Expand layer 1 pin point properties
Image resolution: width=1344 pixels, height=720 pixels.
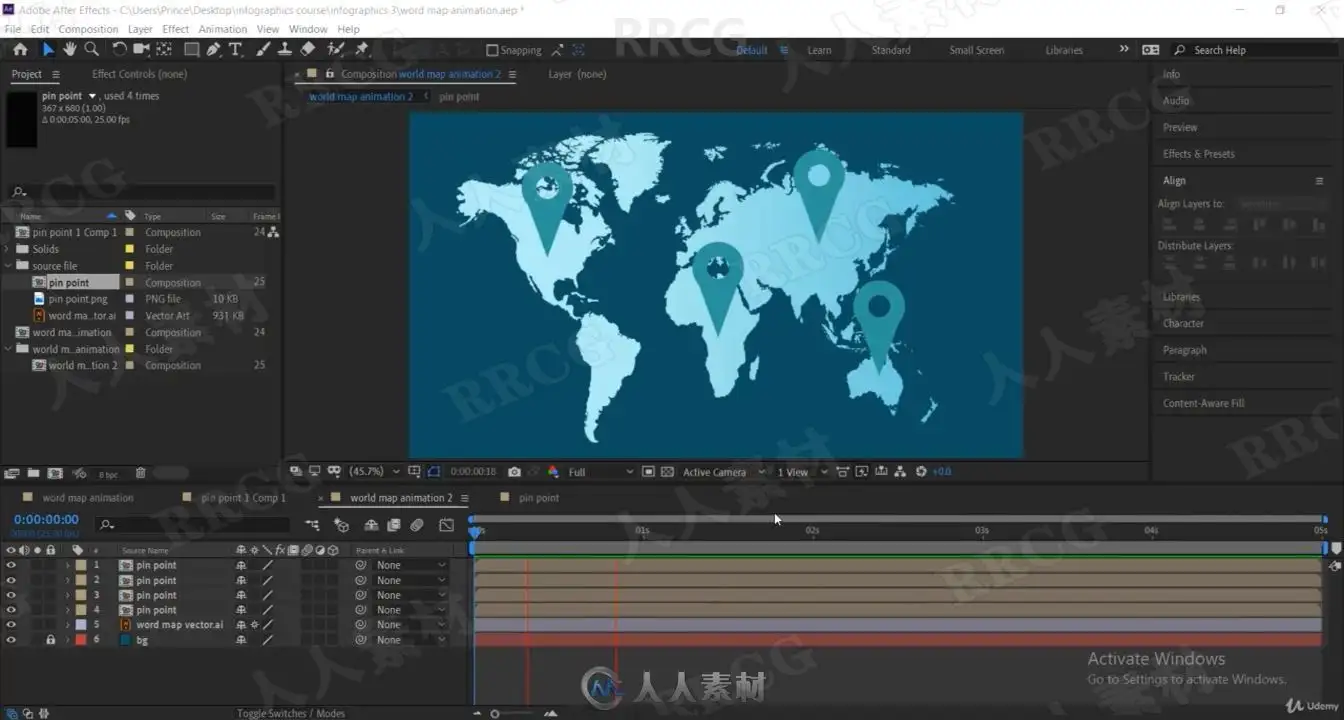coord(68,565)
